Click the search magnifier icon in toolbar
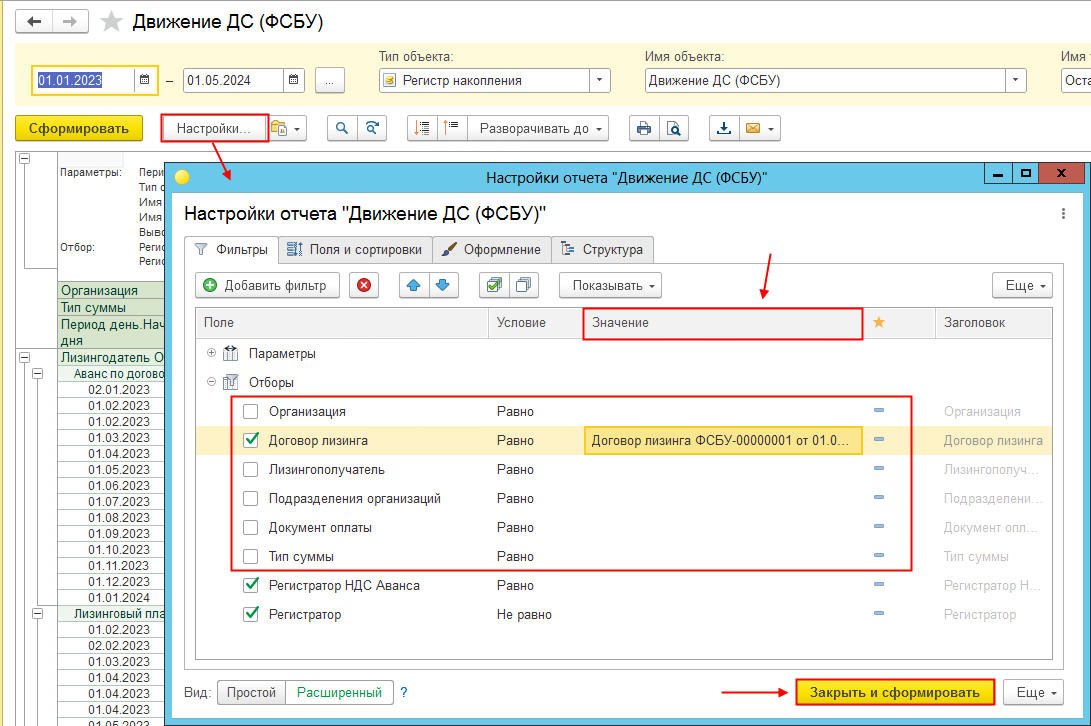Image resolution: width=1091 pixels, height=726 pixels. pyautogui.click(x=342, y=128)
